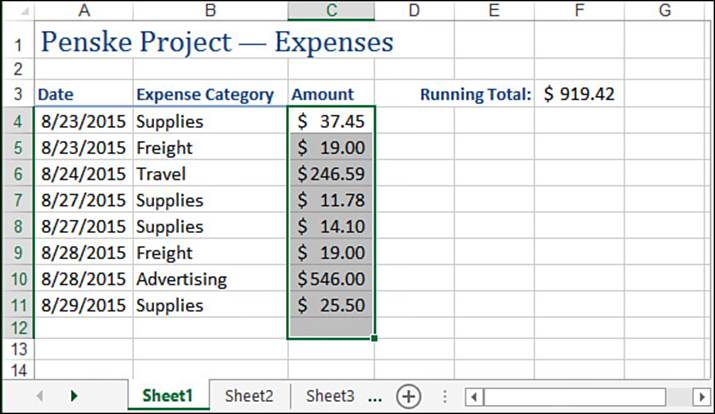The width and height of the screenshot is (715, 414).
Task: Switch to Sheet1 tab
Action: click(168, 395)
